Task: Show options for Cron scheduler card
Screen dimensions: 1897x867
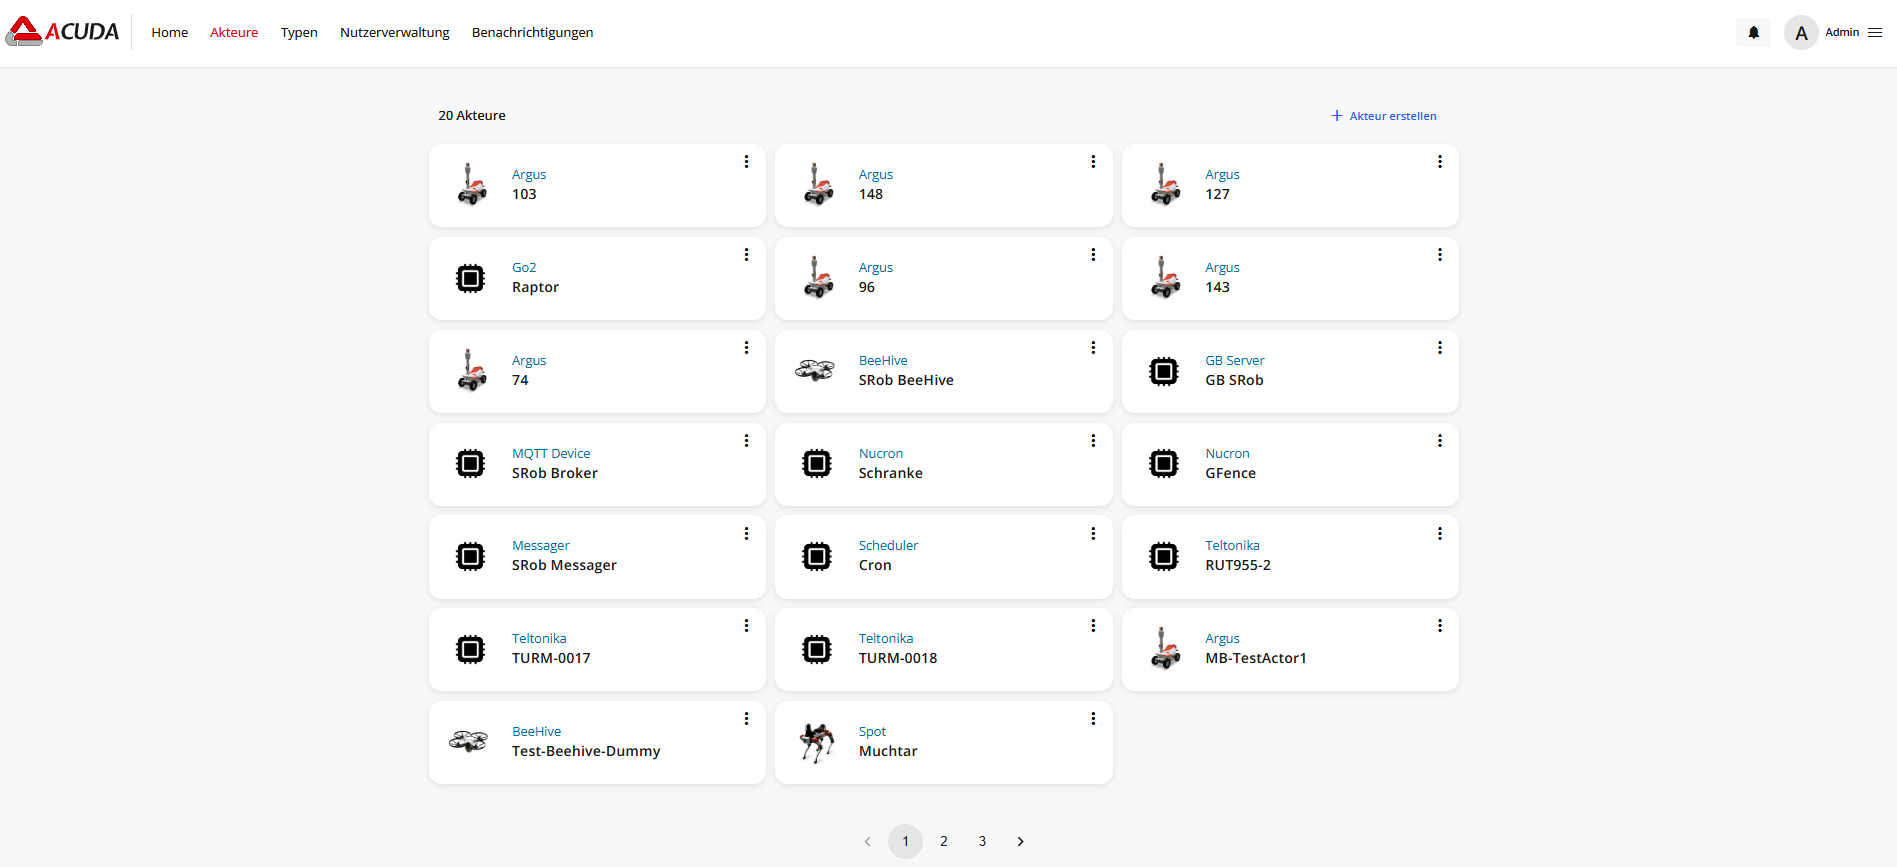Action: [1093, 534]
